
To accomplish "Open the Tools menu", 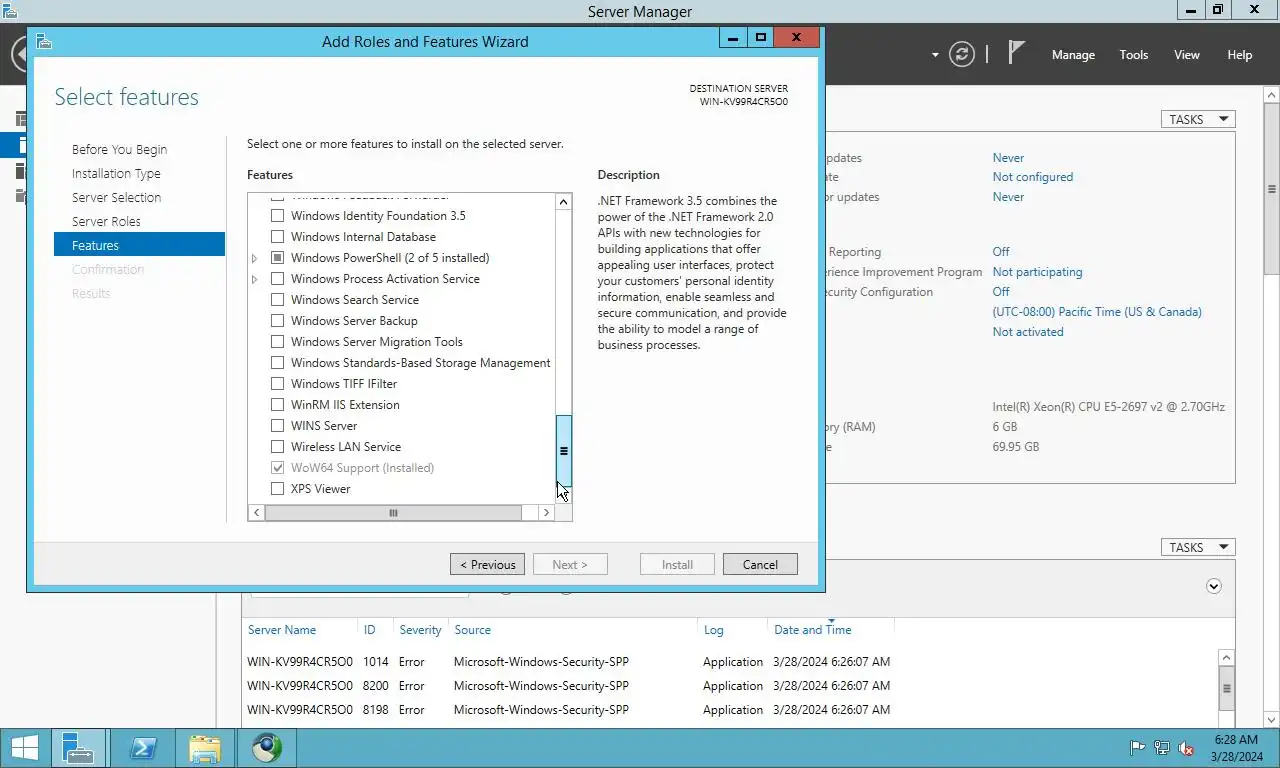I will (1134, 55).
